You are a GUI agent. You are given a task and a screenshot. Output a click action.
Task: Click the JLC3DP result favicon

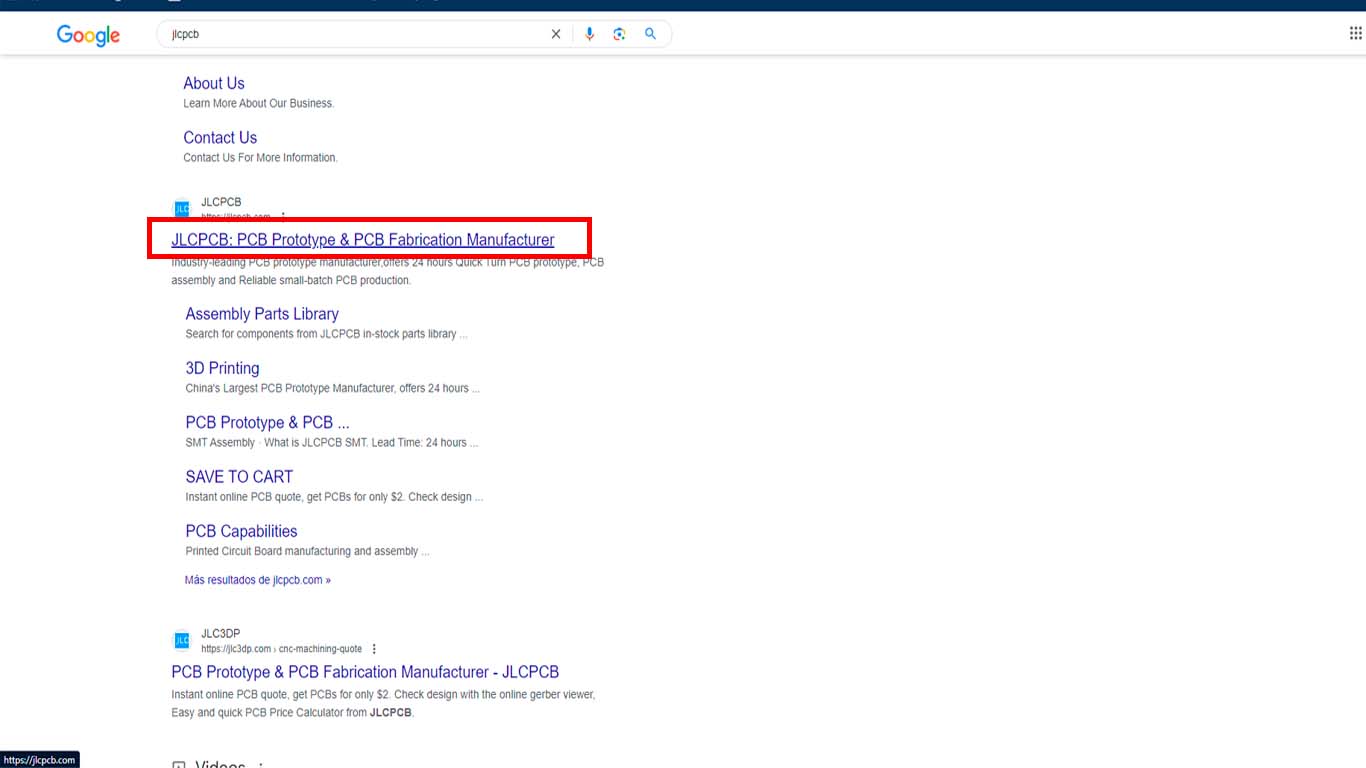[x=182, y=640]
